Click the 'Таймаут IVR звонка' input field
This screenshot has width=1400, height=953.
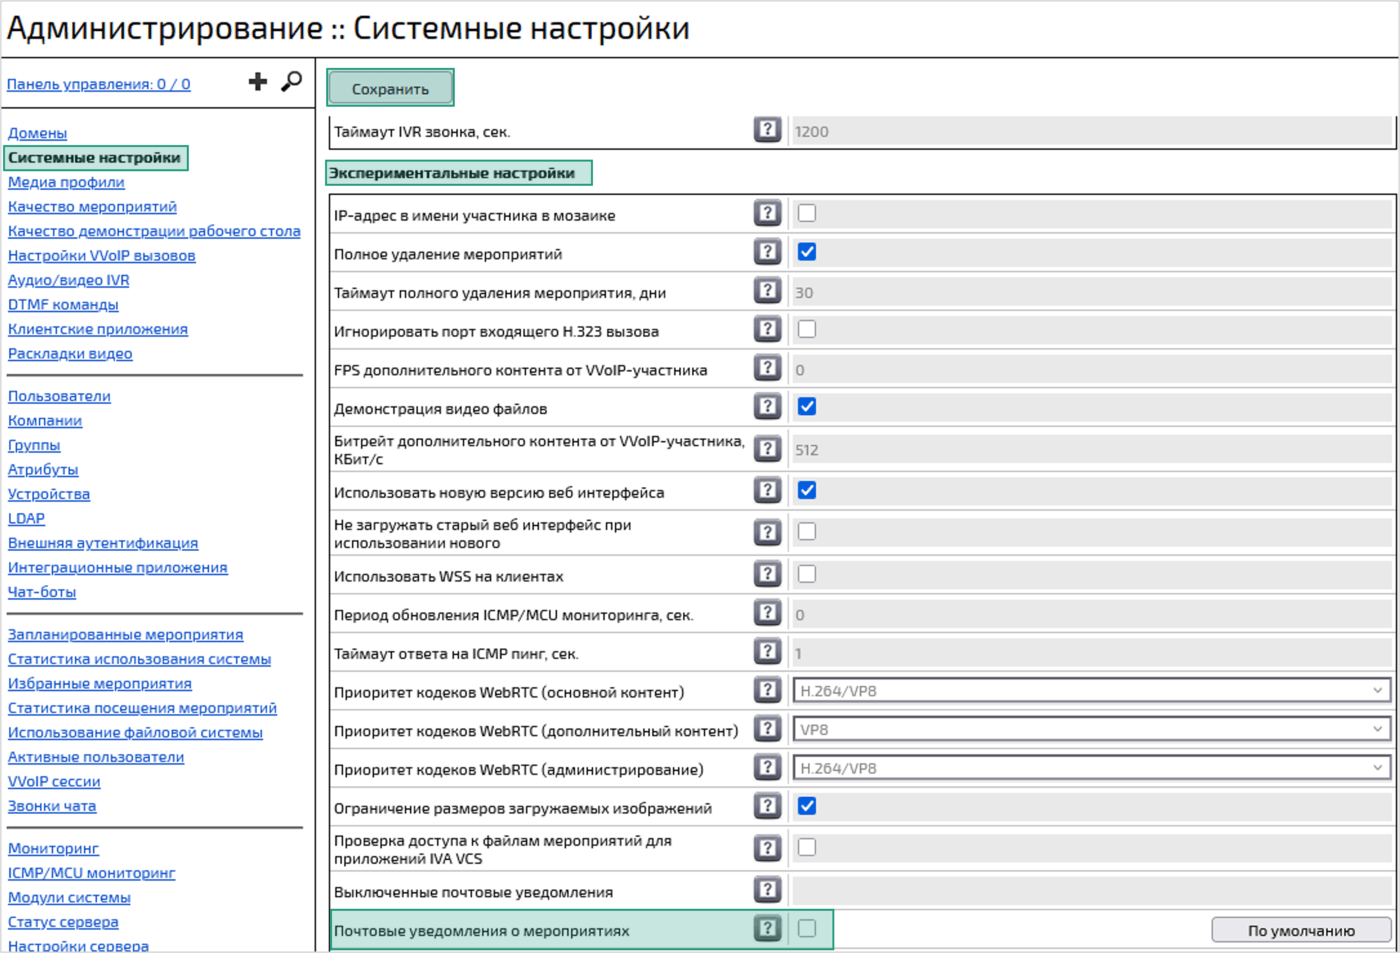1090,129
